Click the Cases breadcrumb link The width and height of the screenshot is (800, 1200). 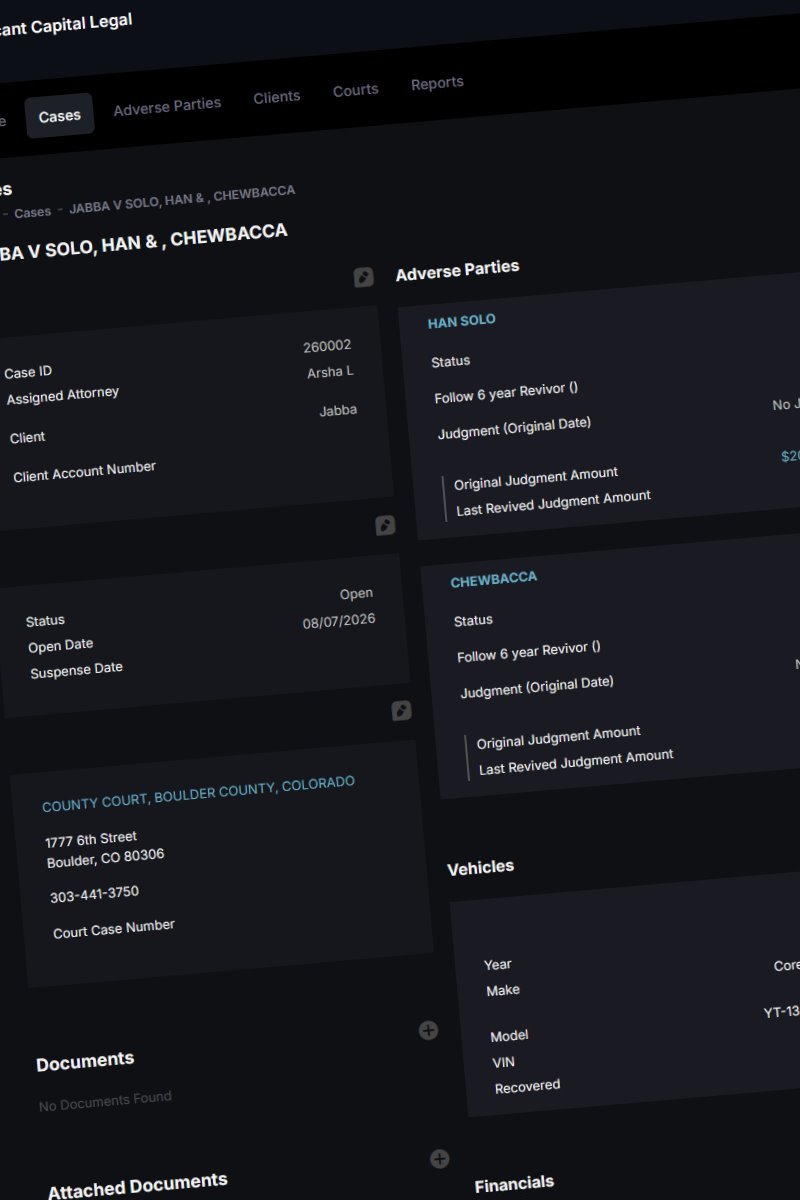tap(33, 212)
